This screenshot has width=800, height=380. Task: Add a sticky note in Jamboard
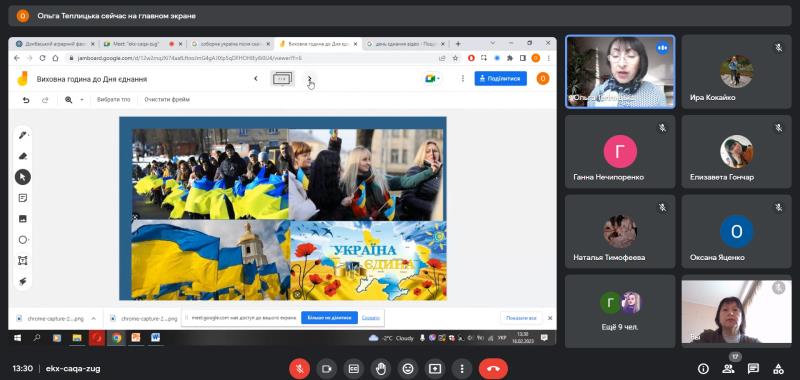[x=23, y=198]
